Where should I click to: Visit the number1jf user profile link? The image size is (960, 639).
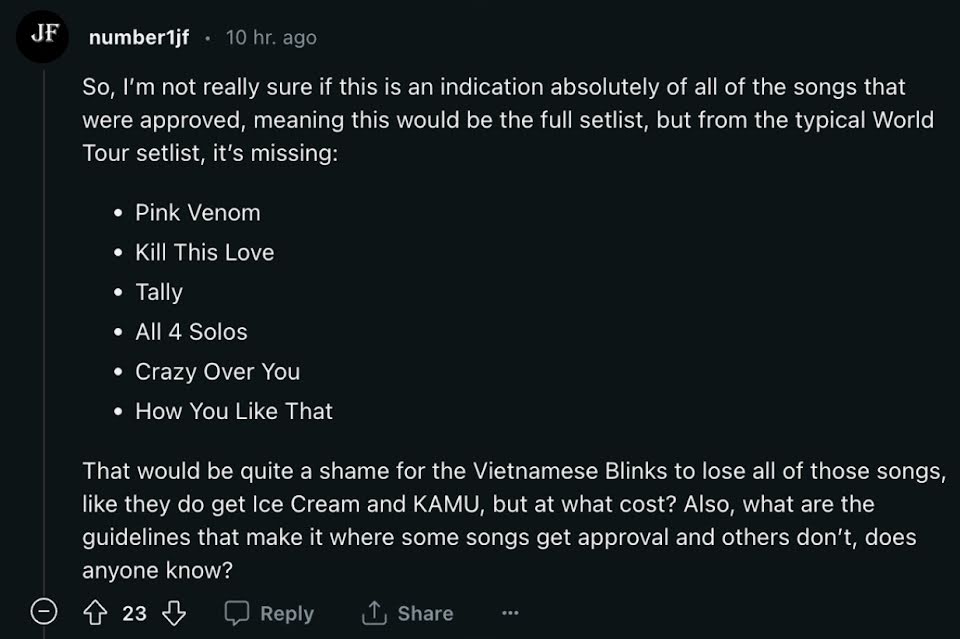(139, 37)
